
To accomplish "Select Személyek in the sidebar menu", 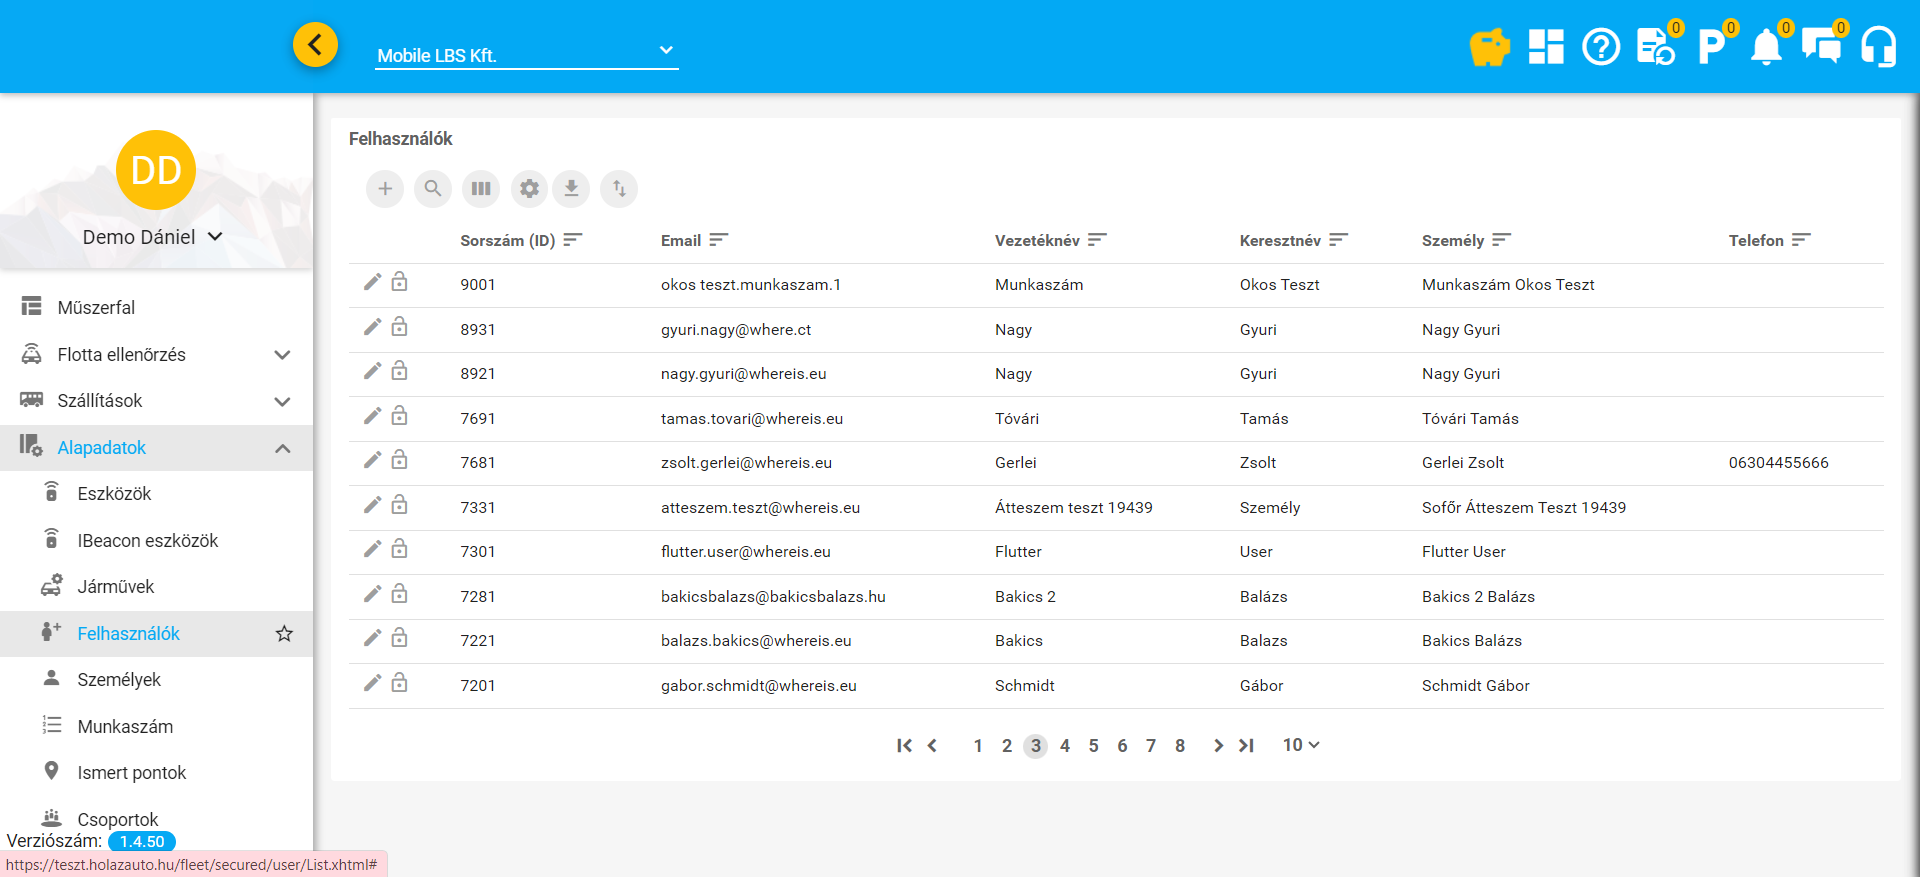I will (119, 680).
